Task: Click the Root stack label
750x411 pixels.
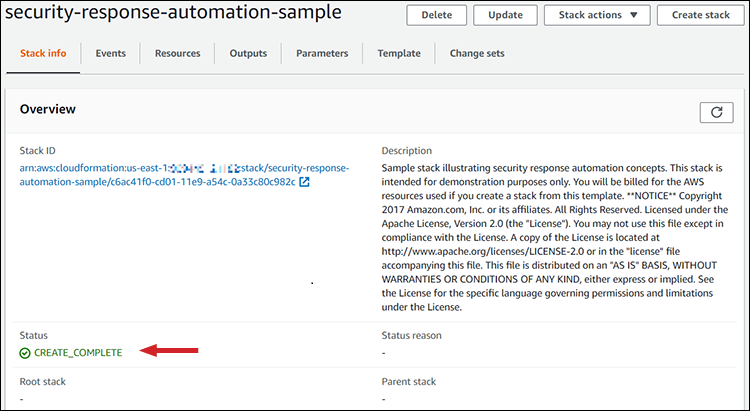Action: 43,382
